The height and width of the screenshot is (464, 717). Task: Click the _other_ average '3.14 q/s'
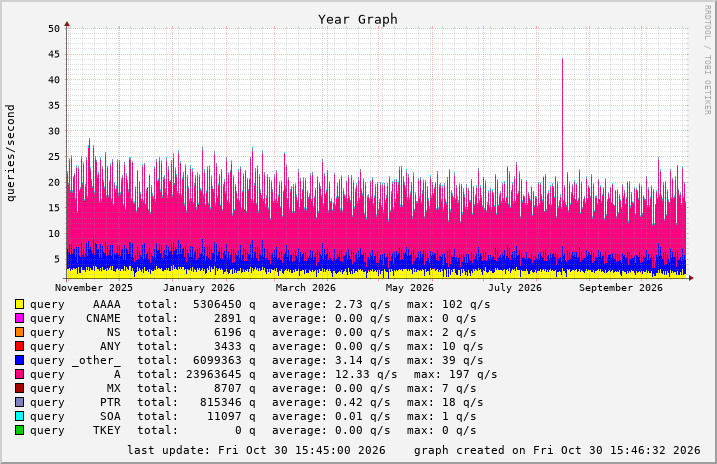[363, 360]
